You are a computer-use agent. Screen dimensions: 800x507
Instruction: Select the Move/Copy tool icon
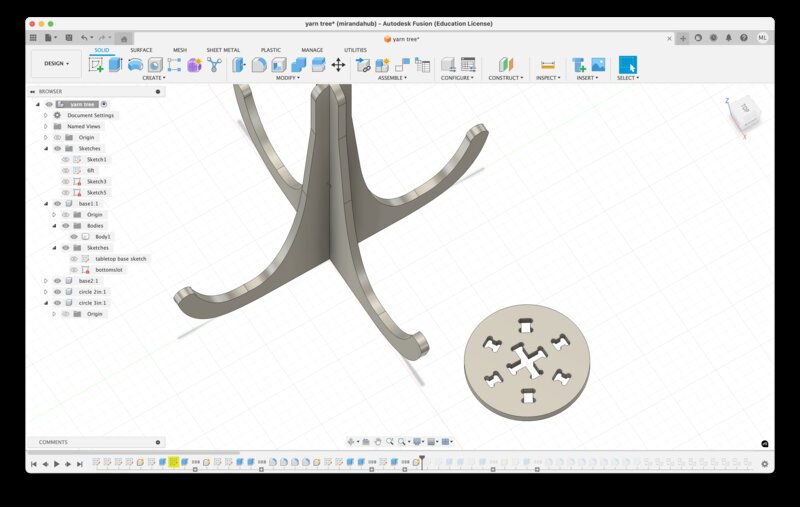338,64
